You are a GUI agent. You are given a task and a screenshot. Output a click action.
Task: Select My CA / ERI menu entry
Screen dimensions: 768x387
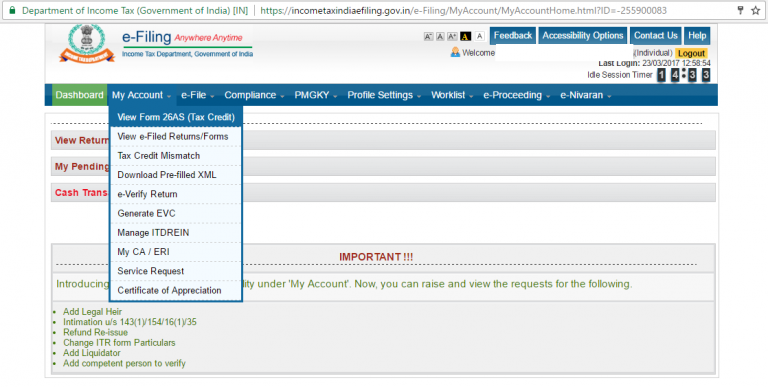click(x=176, y=252)
